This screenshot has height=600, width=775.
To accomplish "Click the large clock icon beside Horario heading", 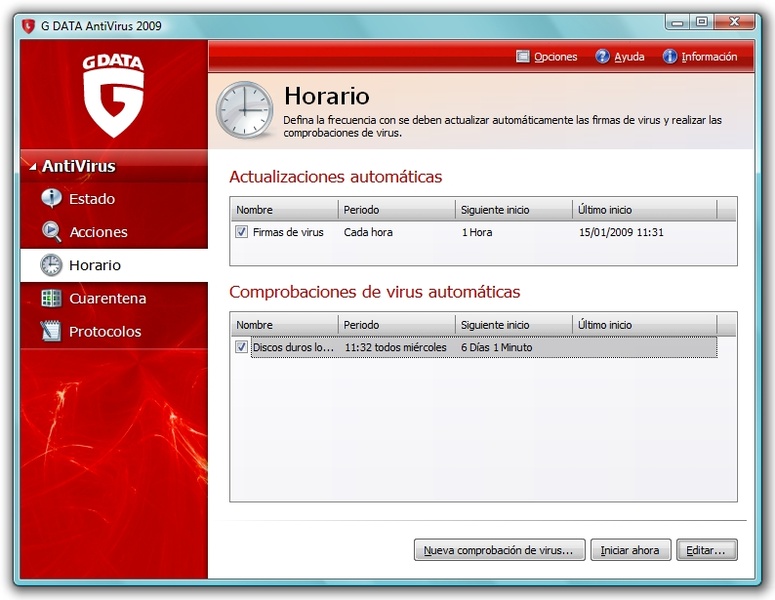I will click(245, 110).
